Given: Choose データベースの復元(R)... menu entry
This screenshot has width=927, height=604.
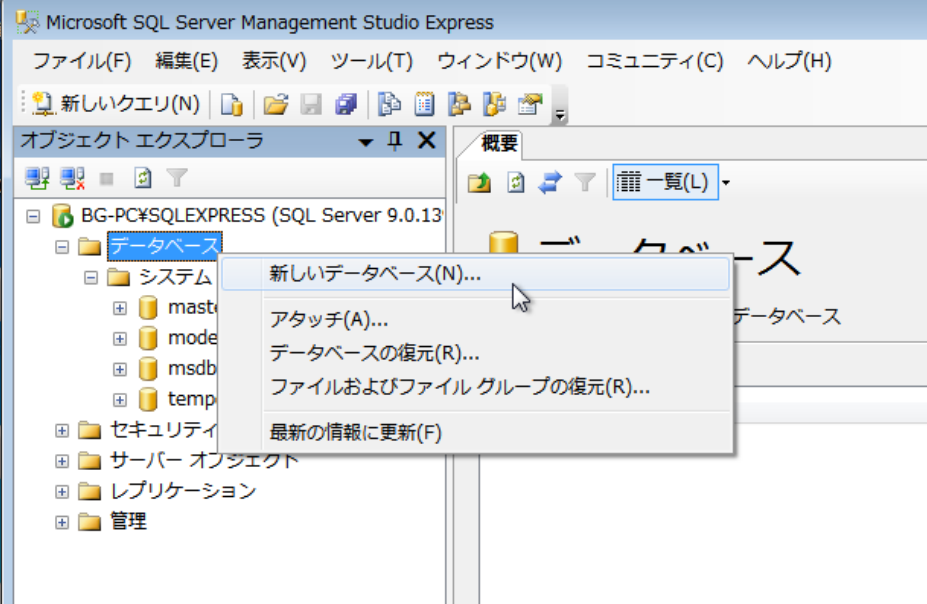Looking at the screenshot, I should pos(475,353).
